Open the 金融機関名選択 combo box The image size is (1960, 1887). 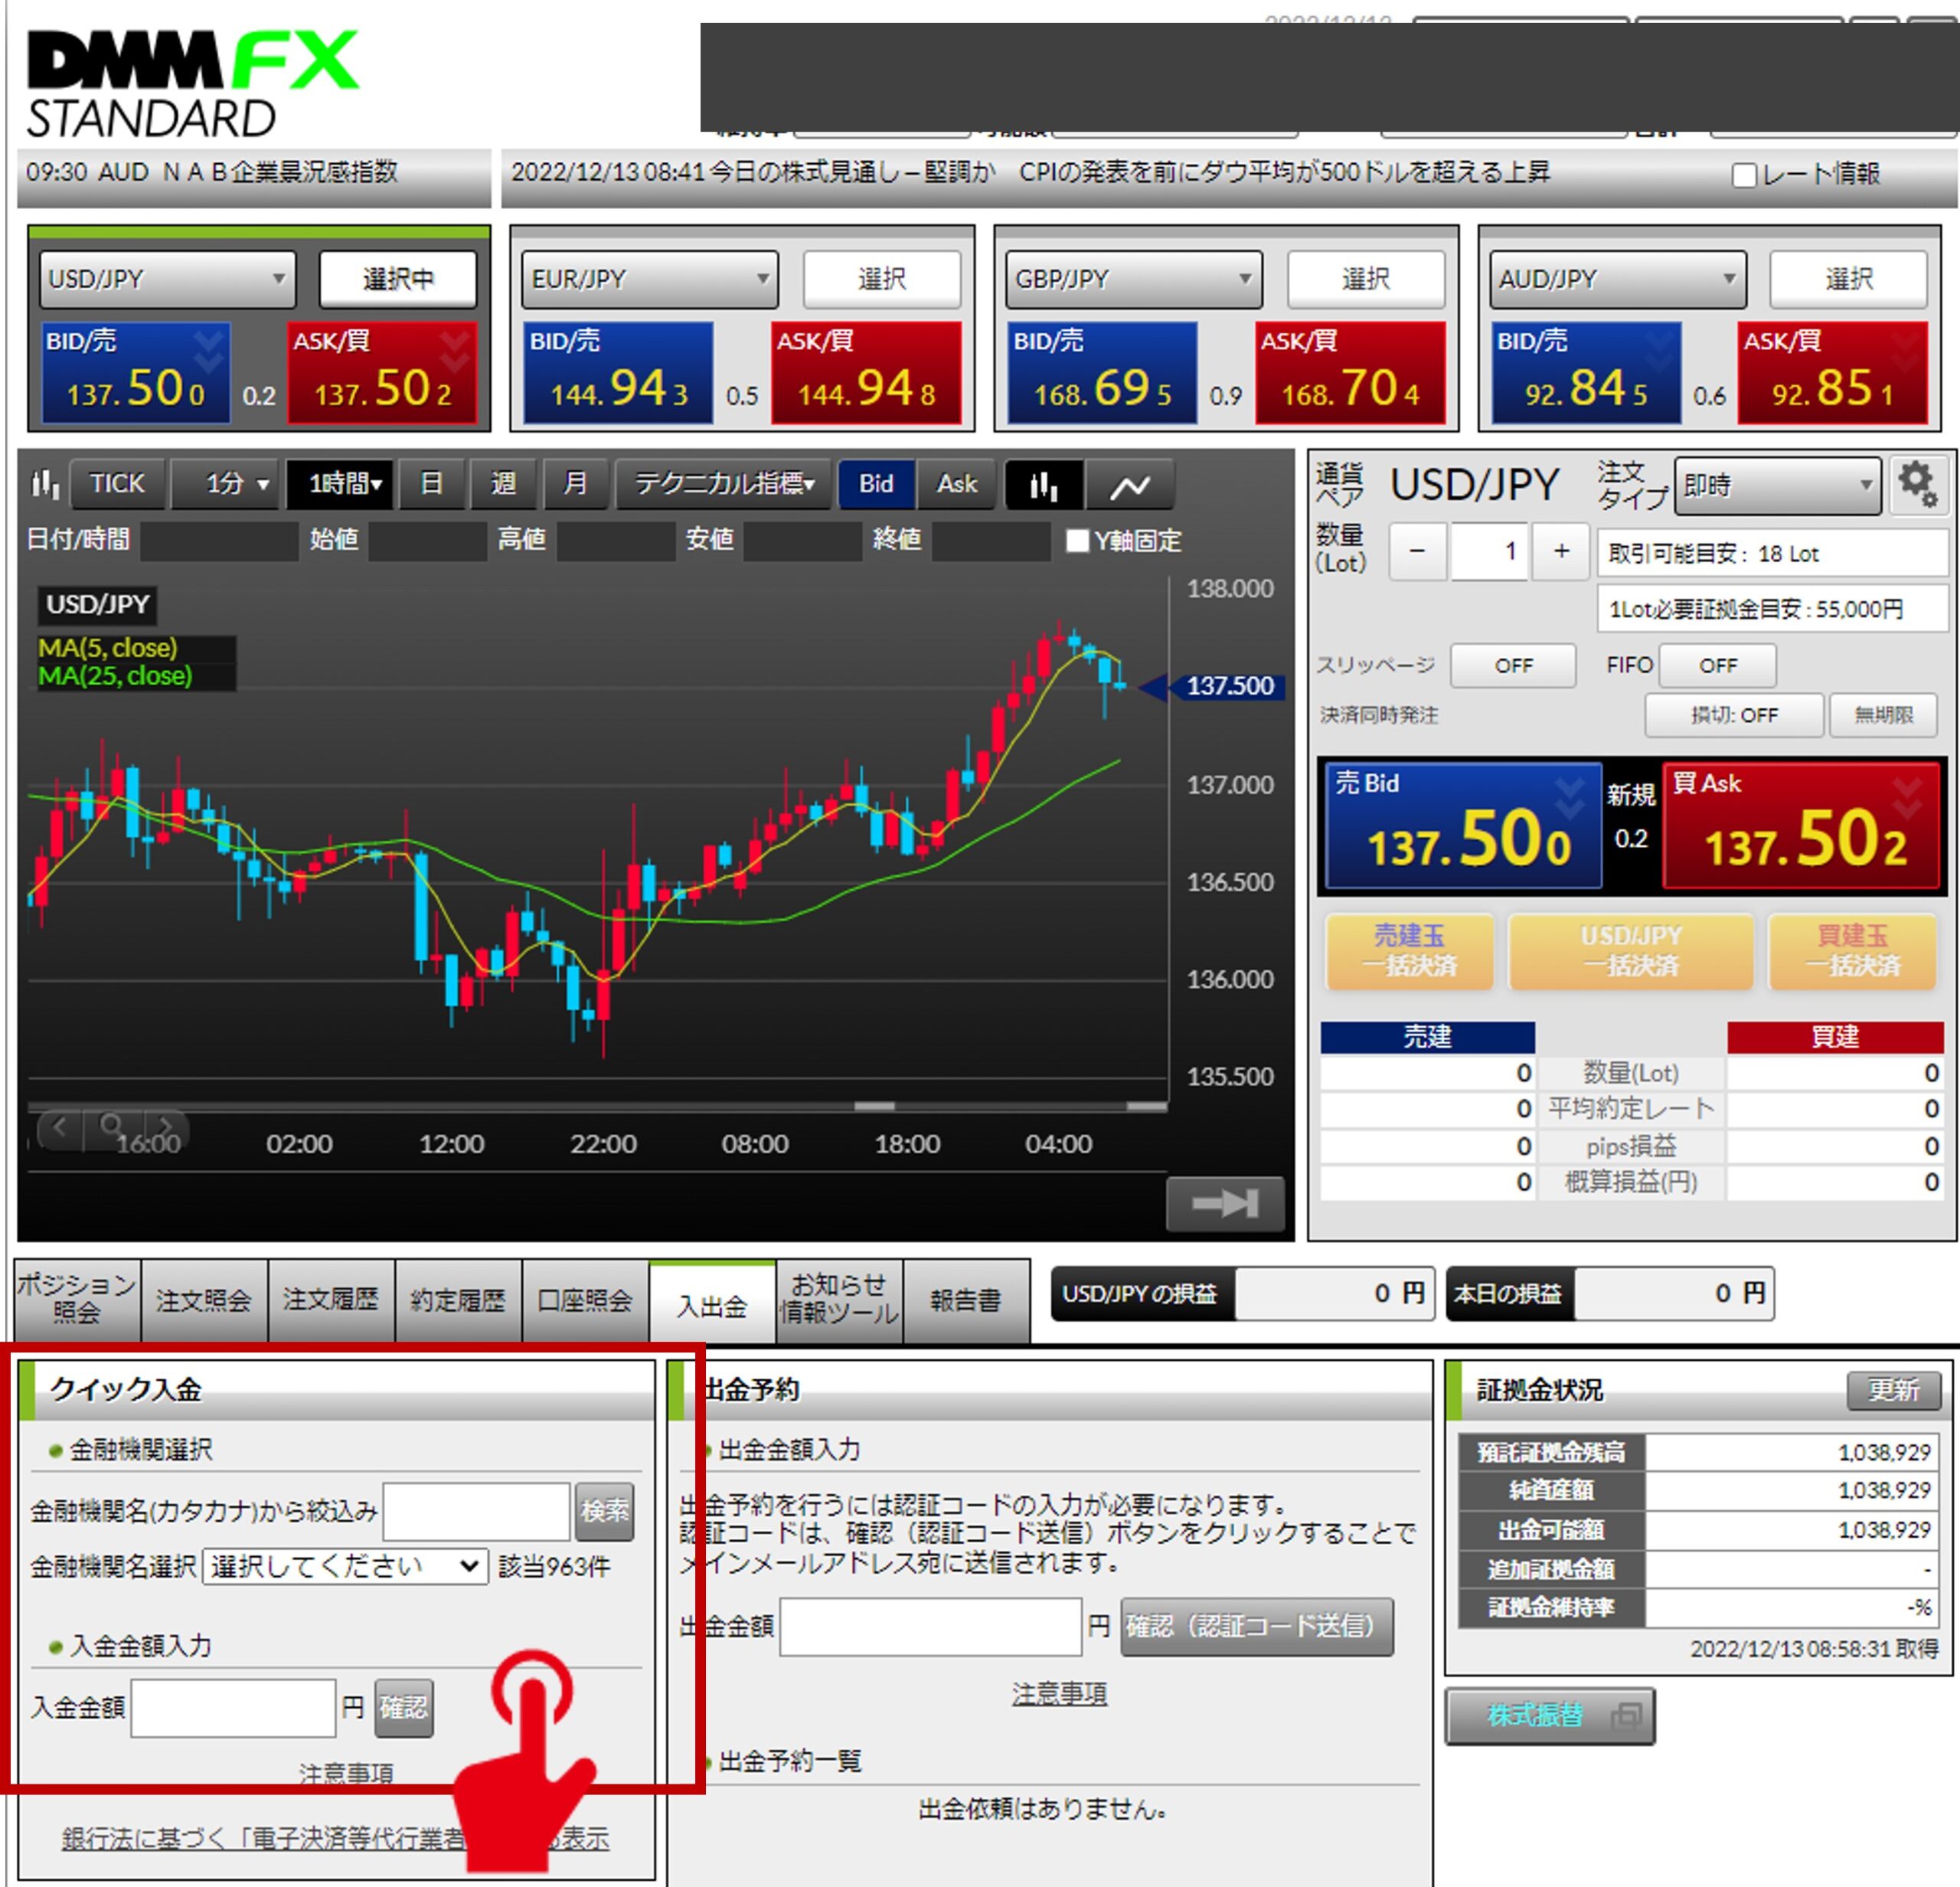coord(344,1565)
